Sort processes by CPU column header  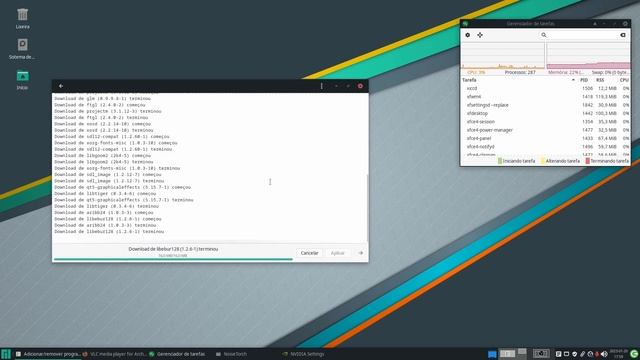click(x=624, y=80)
